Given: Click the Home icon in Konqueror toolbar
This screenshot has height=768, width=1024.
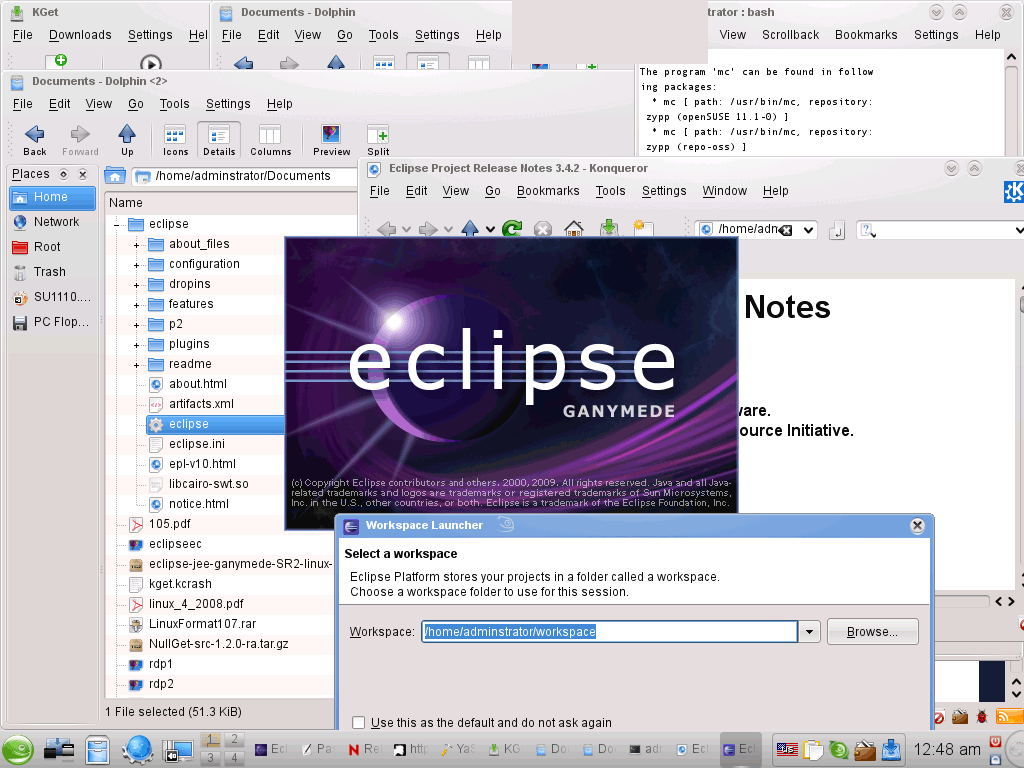Looking at the screenshot, I should [573, 229].
